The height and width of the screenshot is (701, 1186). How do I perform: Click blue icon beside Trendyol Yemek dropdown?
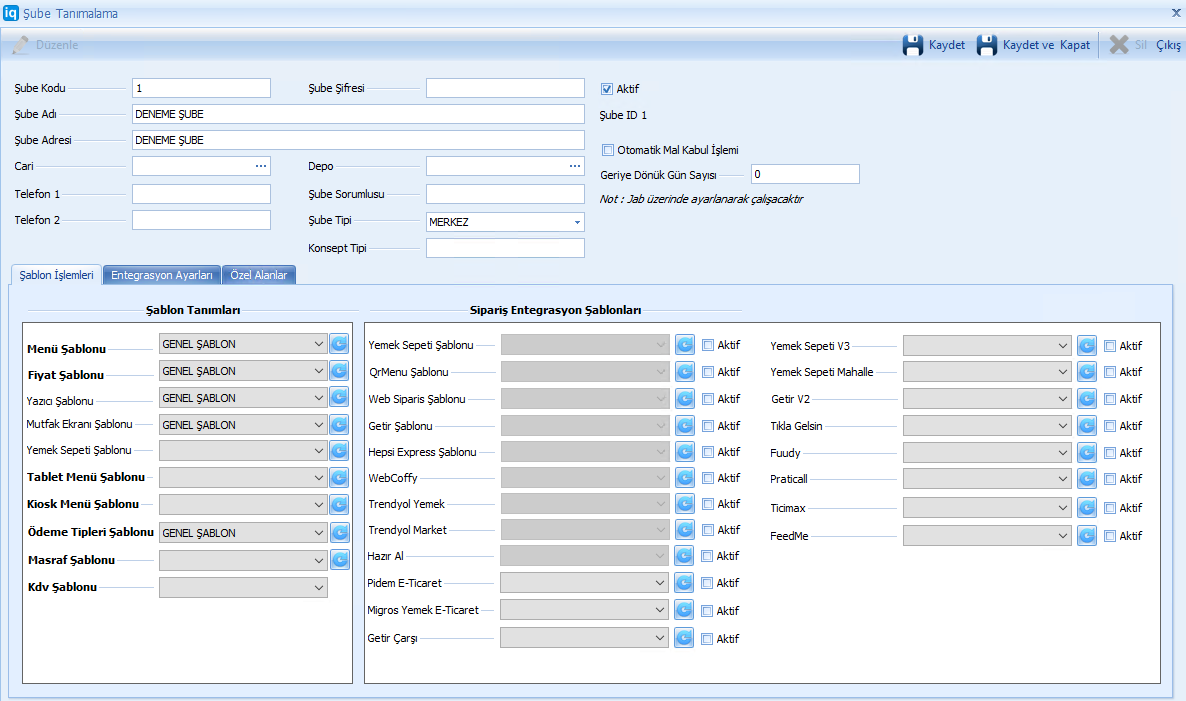(x=684, y=504)
